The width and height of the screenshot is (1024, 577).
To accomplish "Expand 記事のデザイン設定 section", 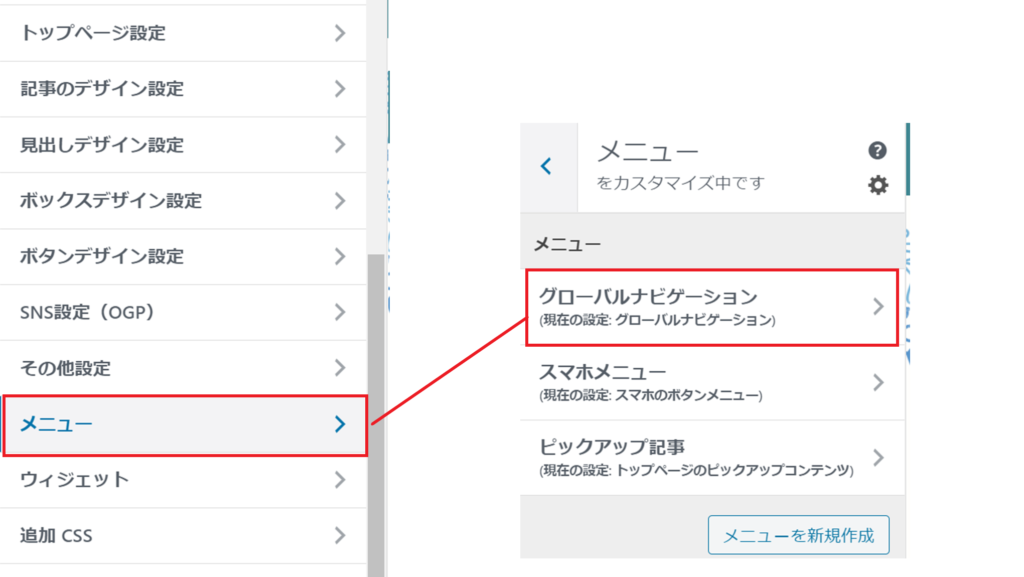I will pos(183,89).
